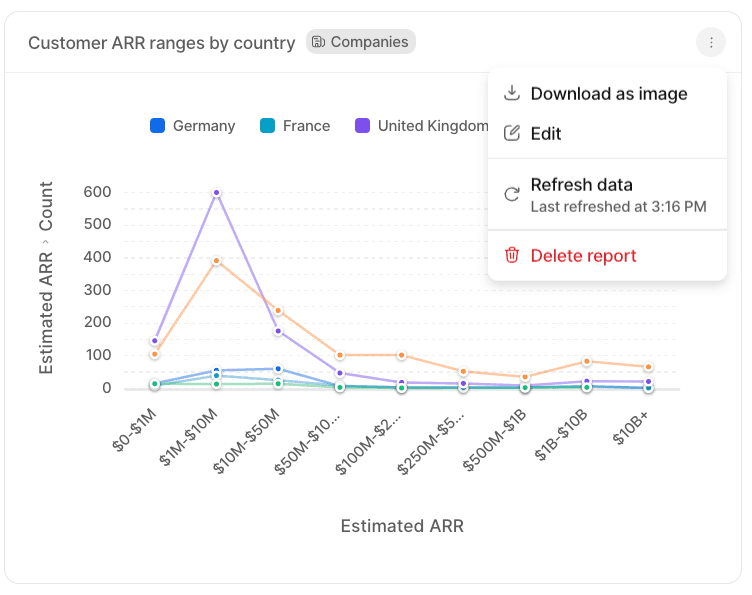The height and width of the screenshot is (595, 752).
Task: Click the circular refresh arrow icon
Action: click(512, 195)
